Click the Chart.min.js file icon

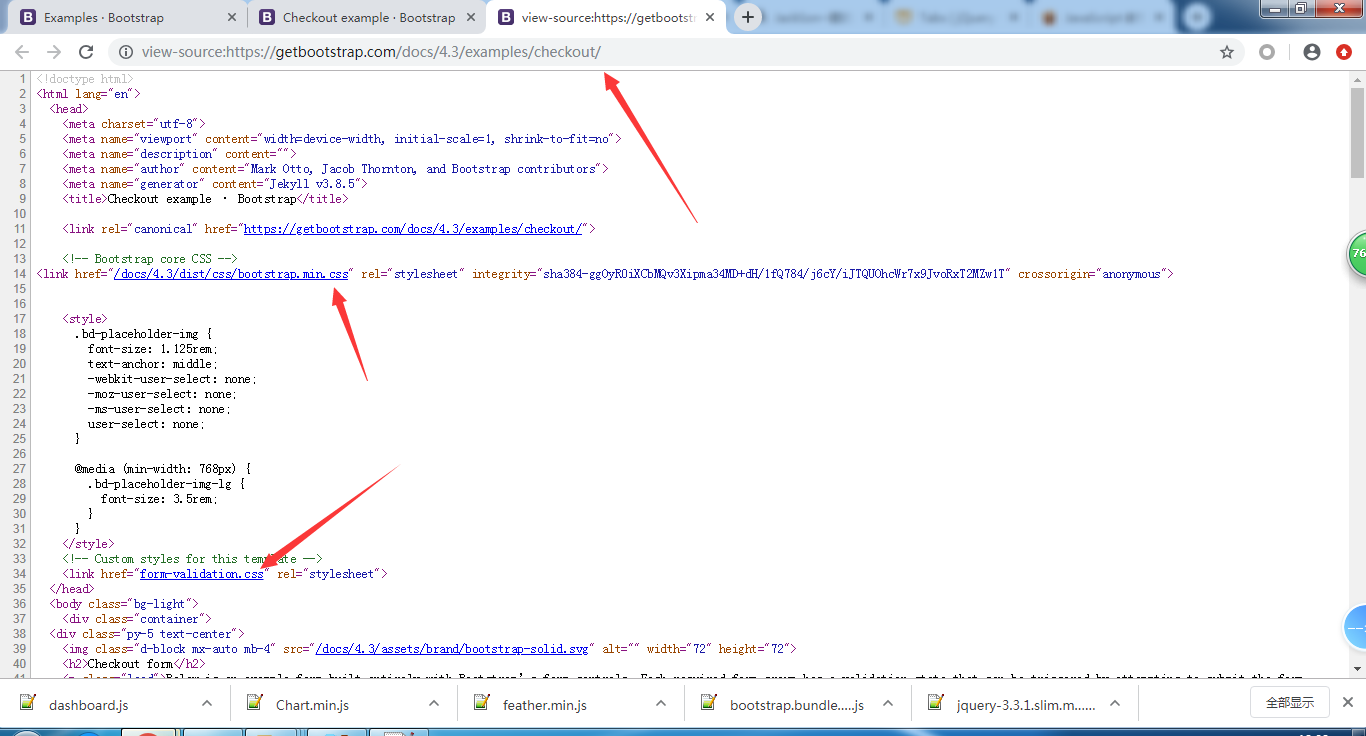[x=254, y=703]
